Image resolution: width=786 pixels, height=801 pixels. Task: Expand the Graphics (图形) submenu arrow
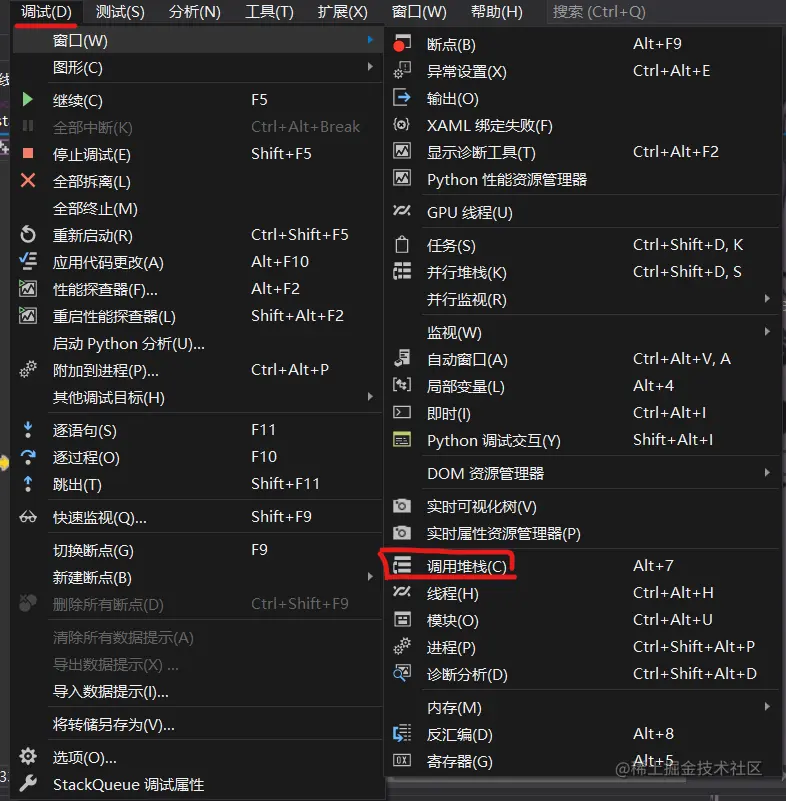[x=370, y=67]
